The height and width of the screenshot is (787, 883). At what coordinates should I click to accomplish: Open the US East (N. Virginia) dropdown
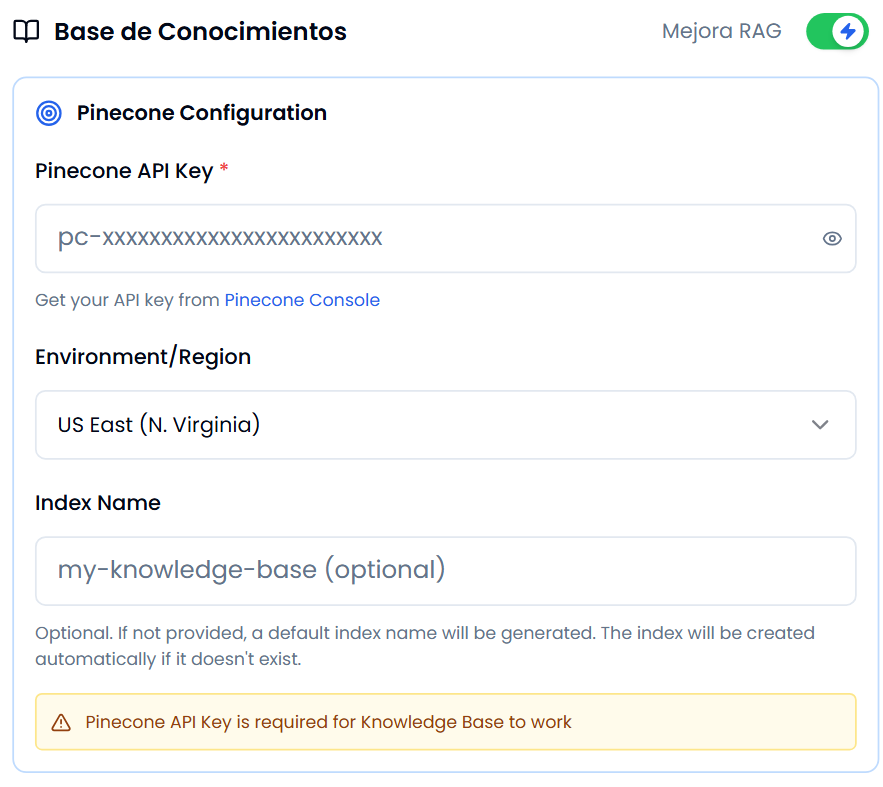[445, 425]
